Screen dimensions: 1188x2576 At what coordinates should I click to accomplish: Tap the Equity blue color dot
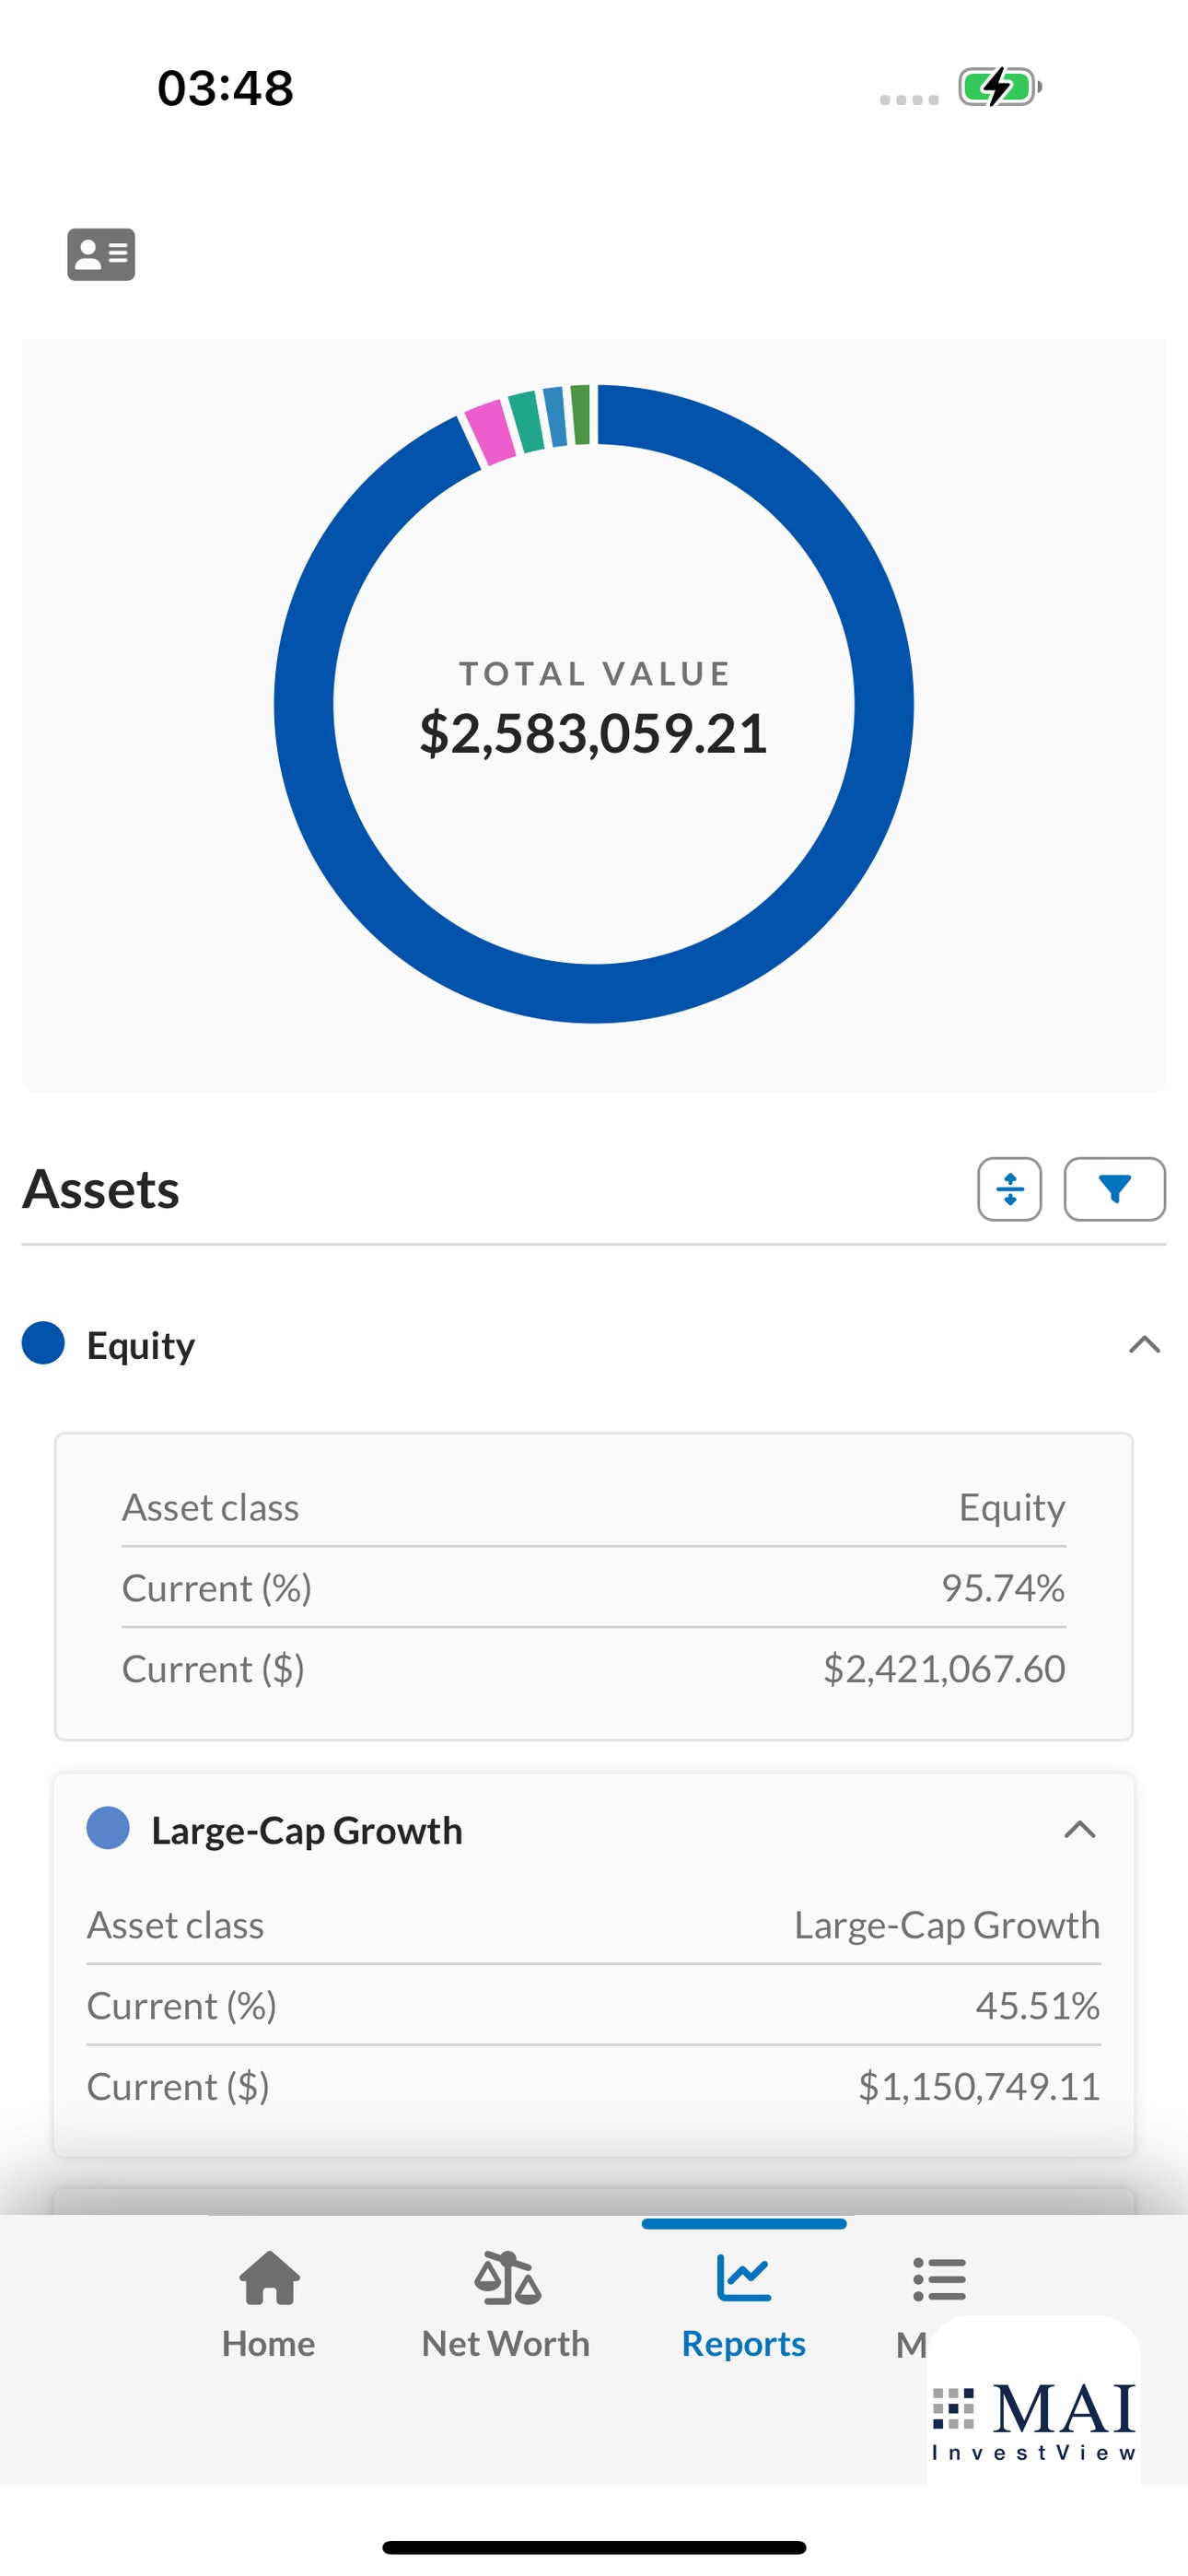tap(43, 1343)
